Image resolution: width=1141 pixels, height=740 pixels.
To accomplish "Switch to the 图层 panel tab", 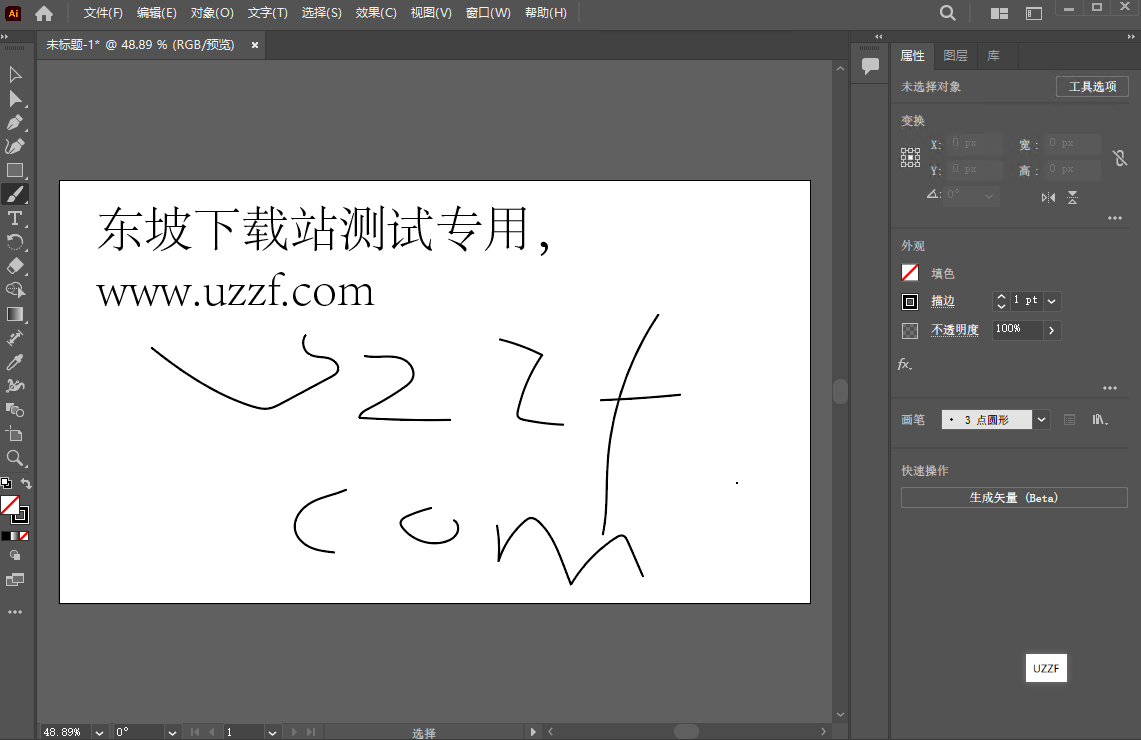I will click(x=956, y=55).
